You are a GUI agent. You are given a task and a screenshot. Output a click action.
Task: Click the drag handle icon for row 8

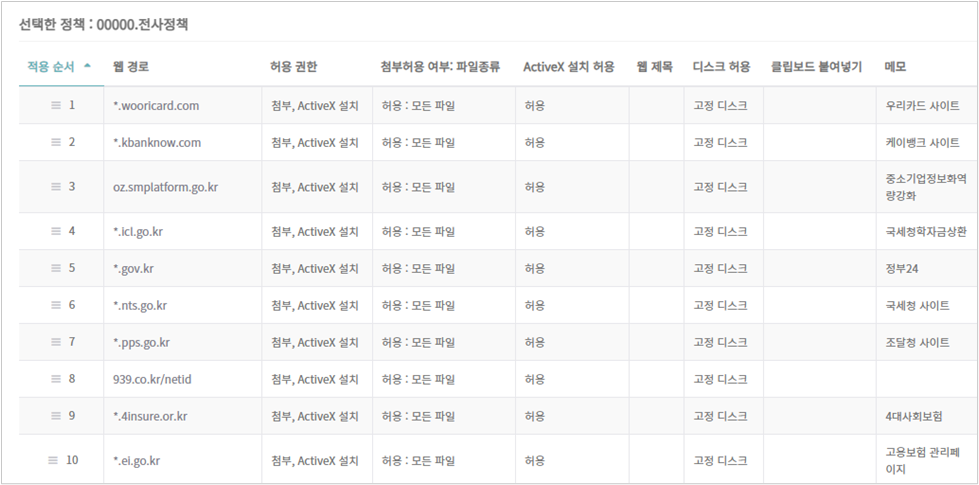coord(56,379)
